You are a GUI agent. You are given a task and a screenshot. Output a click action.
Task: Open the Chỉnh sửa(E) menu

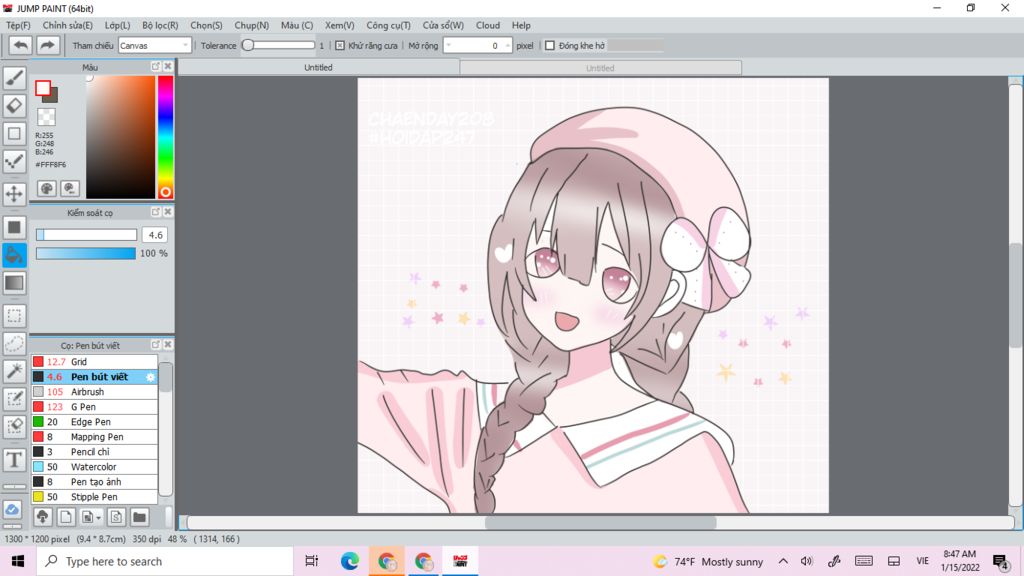pyautogui.click(x=67, y=25)
